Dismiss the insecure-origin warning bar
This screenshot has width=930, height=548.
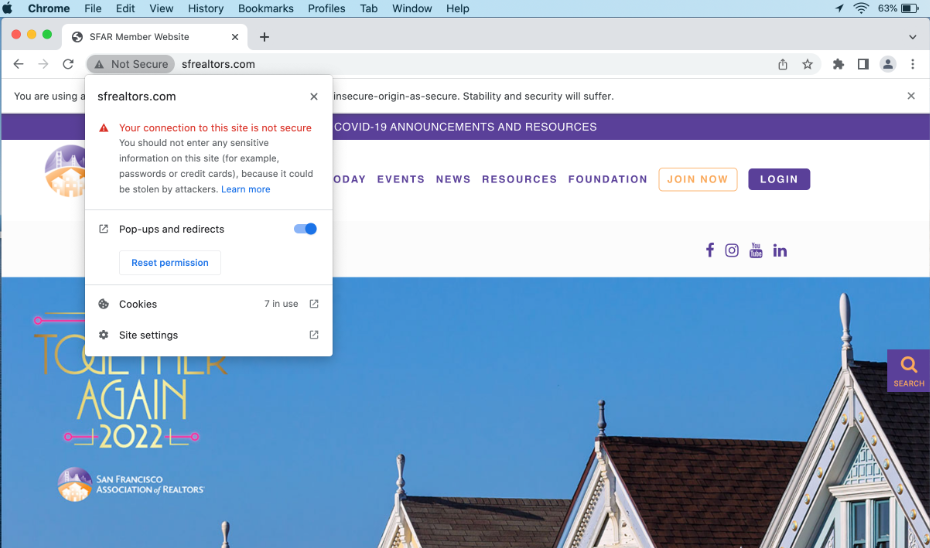(911, 96)
